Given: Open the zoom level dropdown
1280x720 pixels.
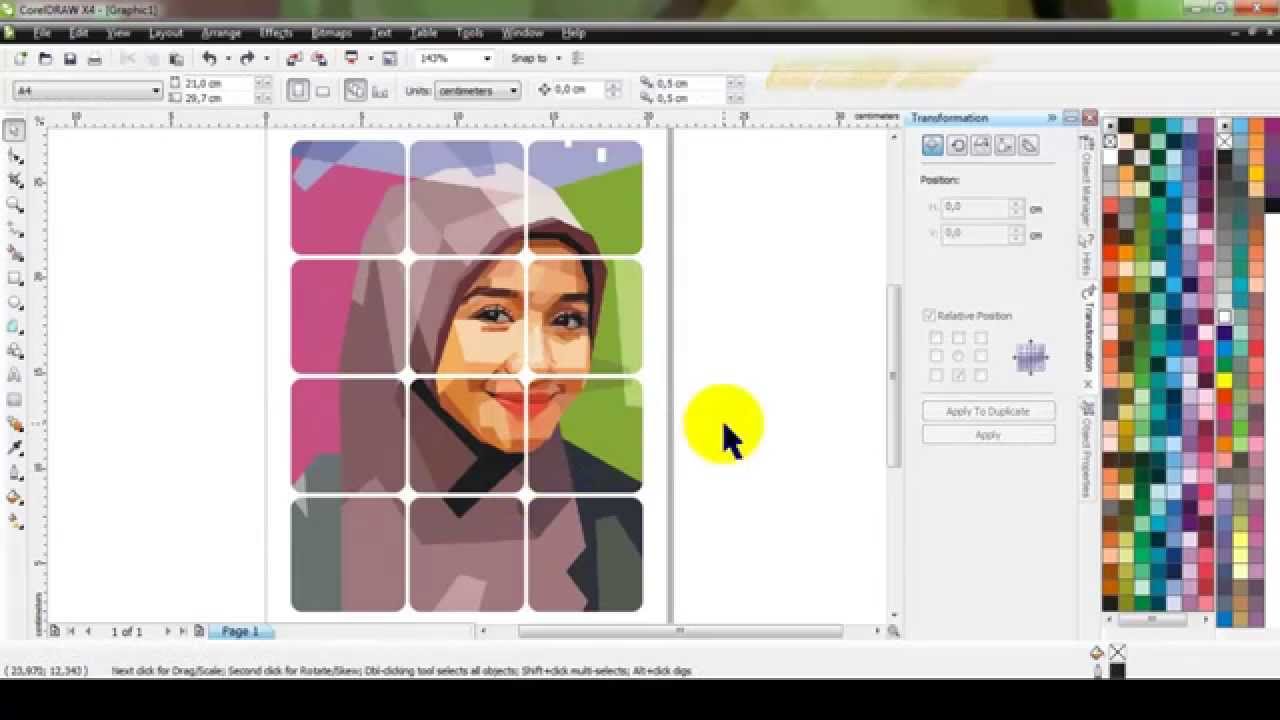Looking at the screenshot, I should [487, 59].
